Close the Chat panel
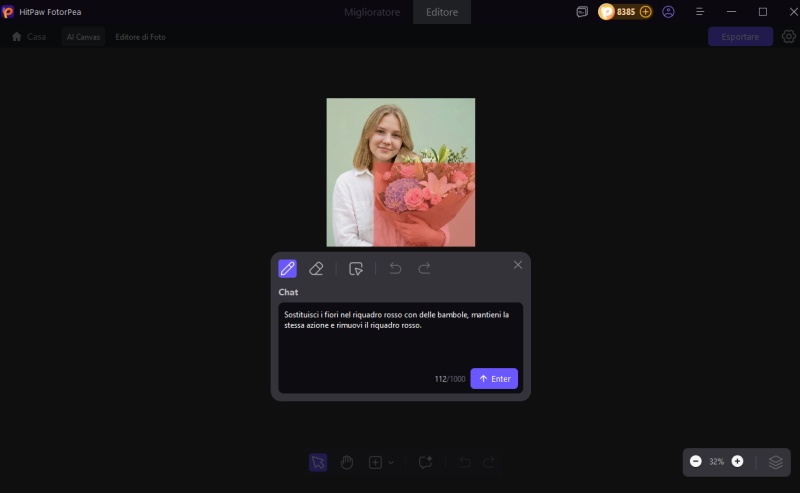Image resolution: width=800 pixels, height=493 pixels. tap(518, 264)
